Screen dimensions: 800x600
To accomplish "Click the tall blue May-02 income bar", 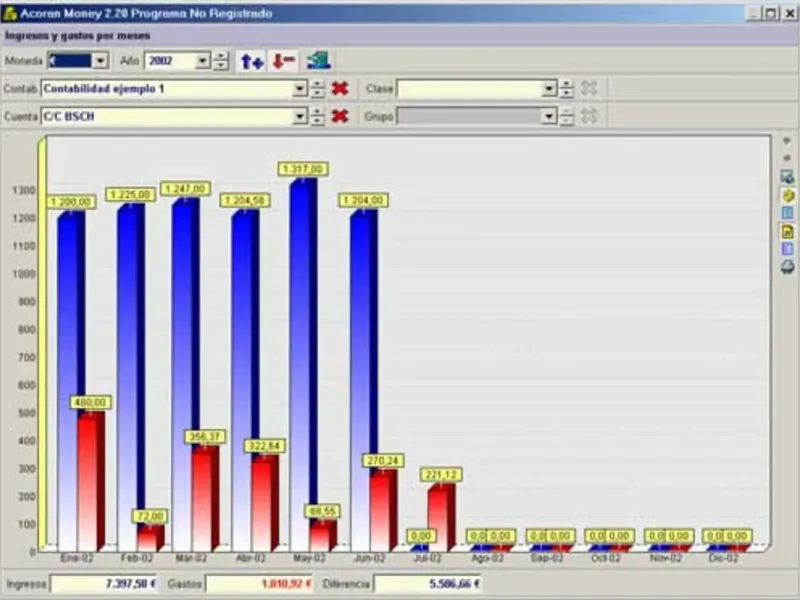I will (300, 357).
